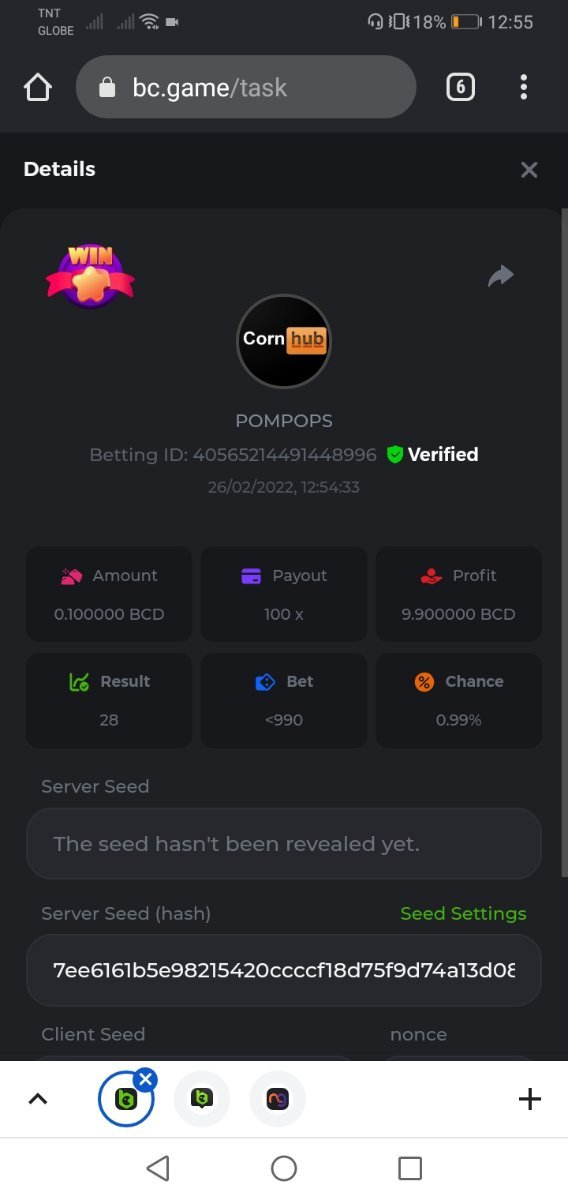Tap the green Verified shield icon
Image resolution: width=568 pixels, height=1200 pixels.
[x=395, y=455]
